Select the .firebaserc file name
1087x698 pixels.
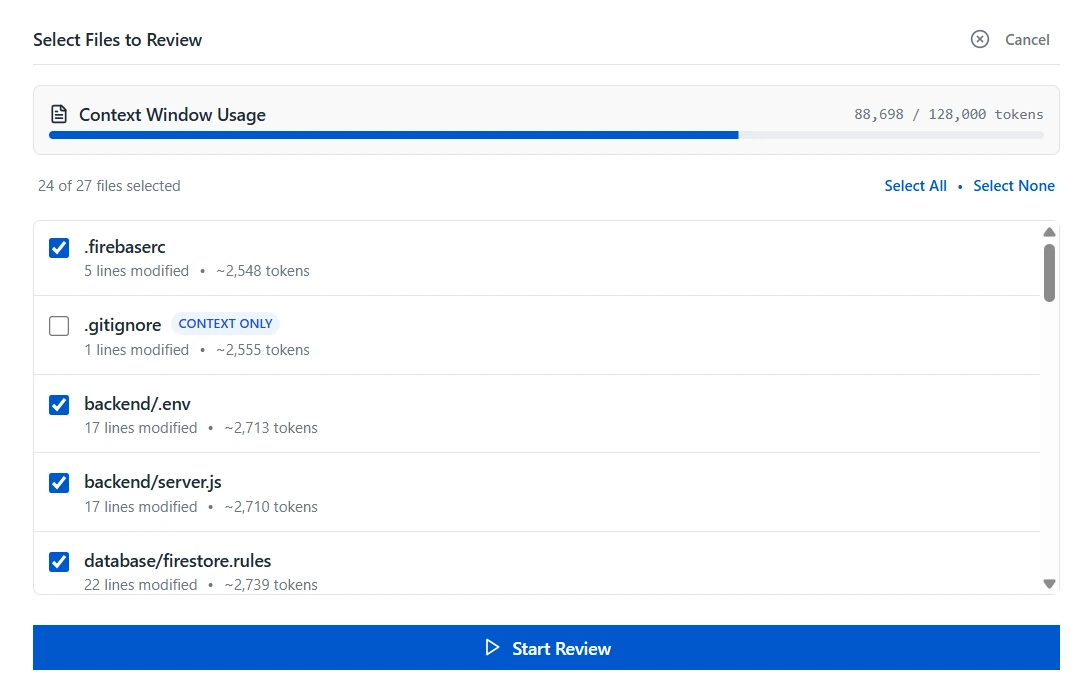(124, 246)
